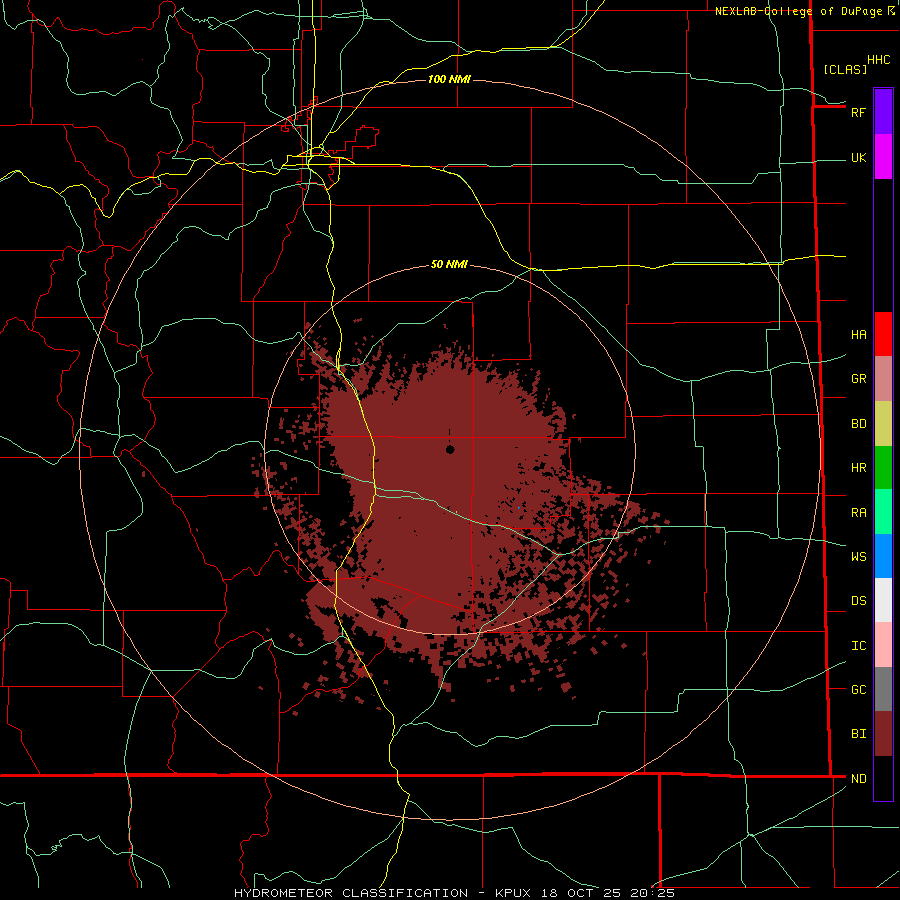Select the gray GC legend swatch
Viewport: 900px width, 900px height.
[883, 689]
